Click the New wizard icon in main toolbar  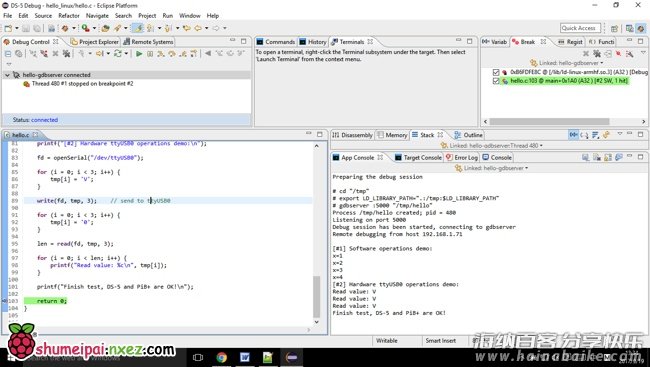tap(8, 28)
